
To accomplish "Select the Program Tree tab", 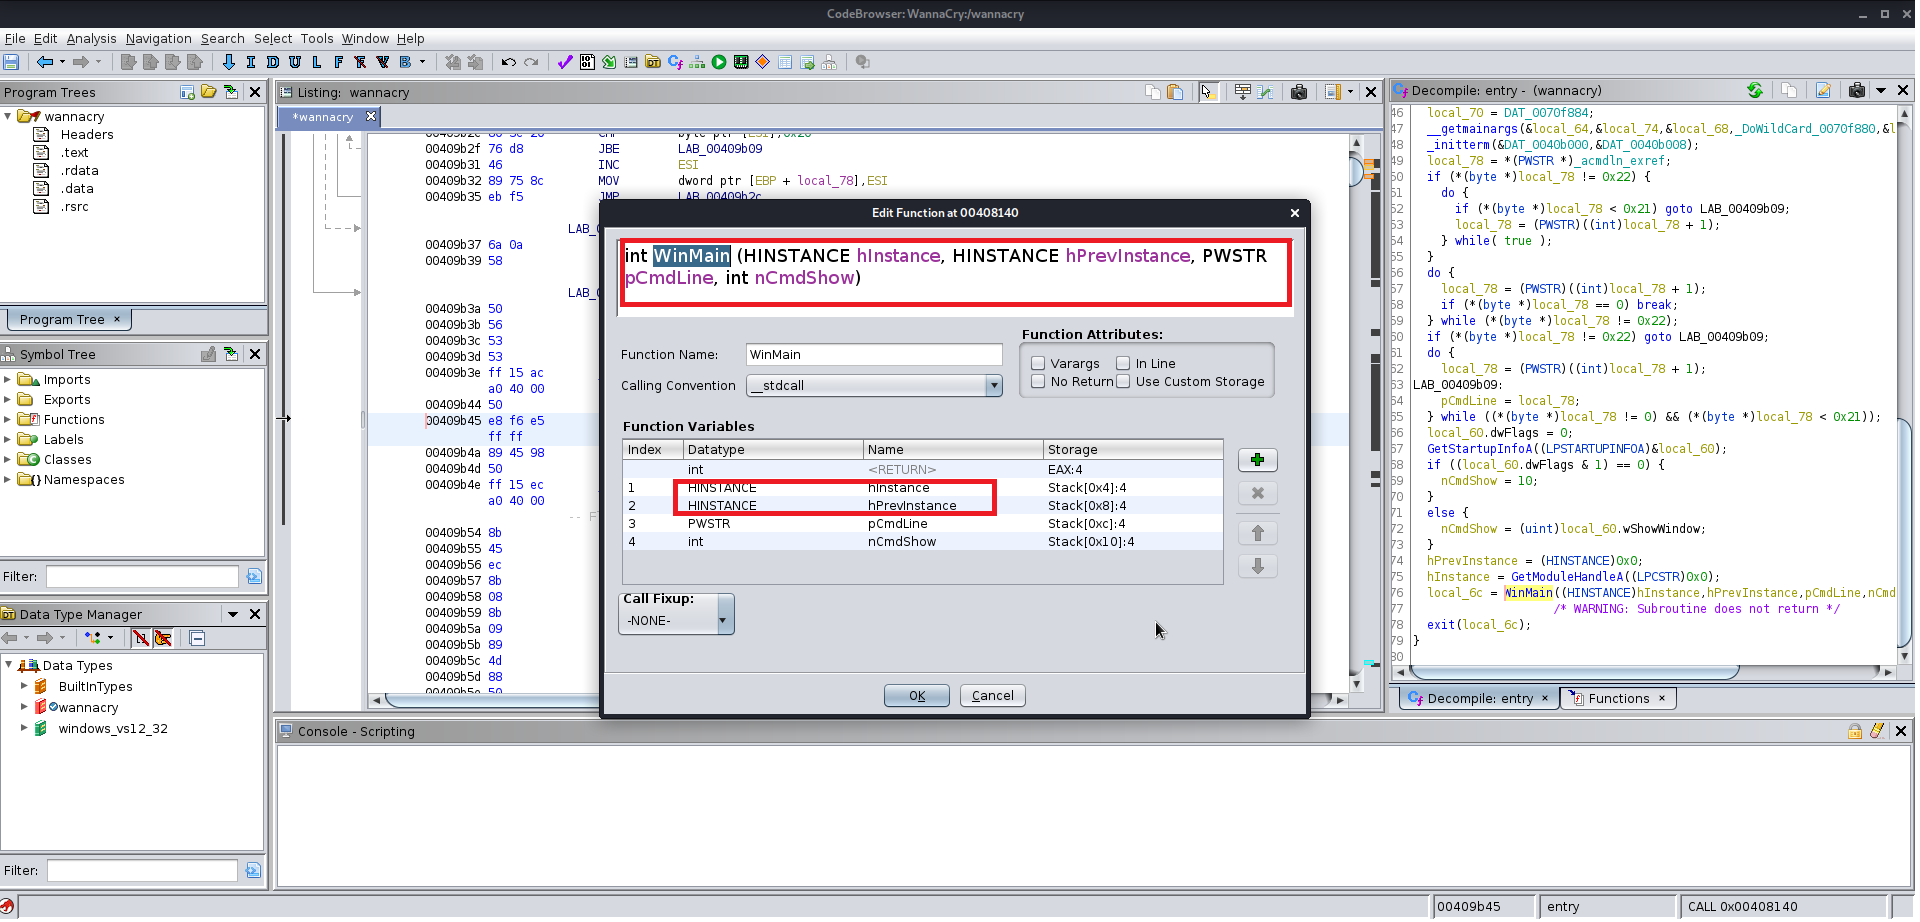I will [x=69, y=319].
